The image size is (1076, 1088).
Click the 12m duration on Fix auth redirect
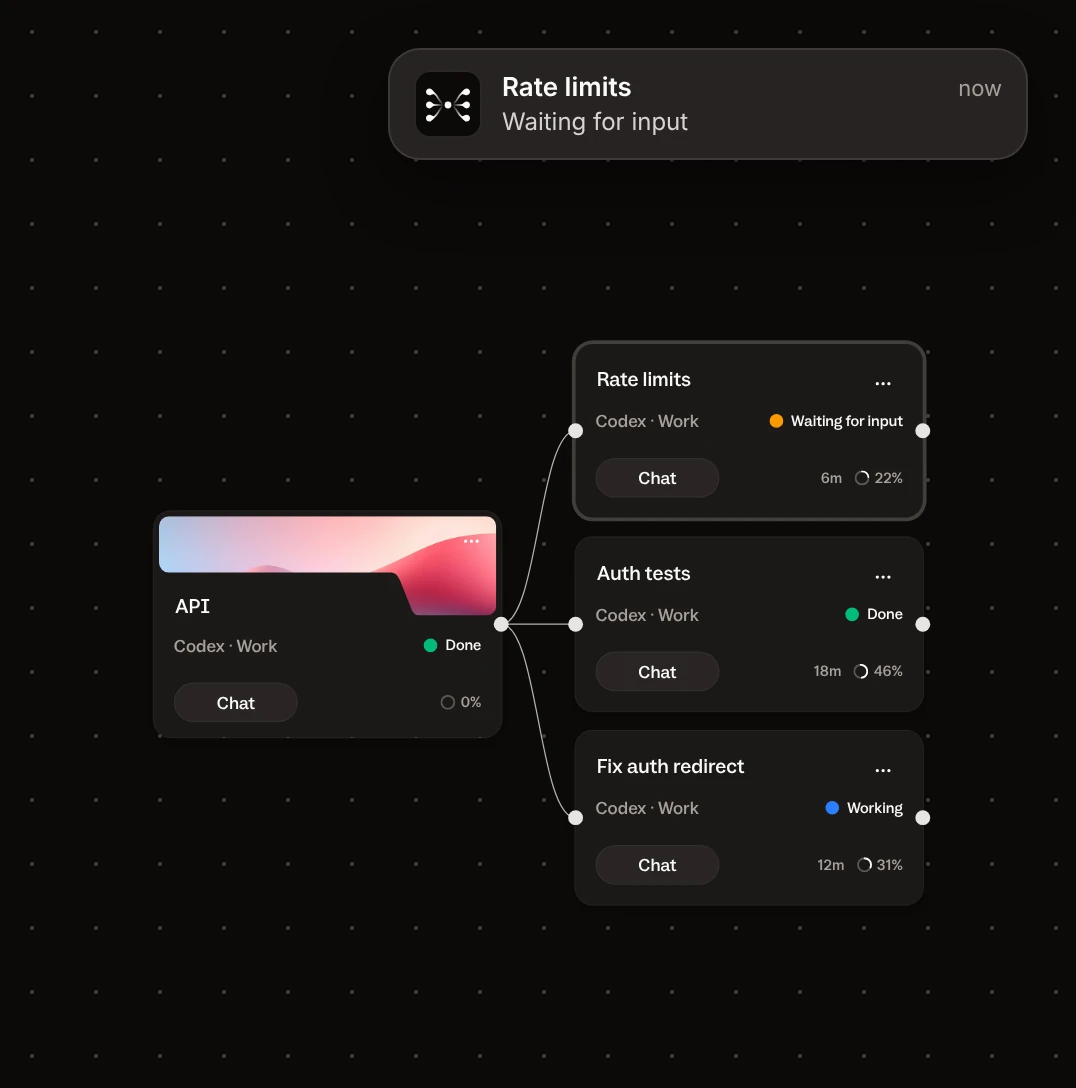830,865
